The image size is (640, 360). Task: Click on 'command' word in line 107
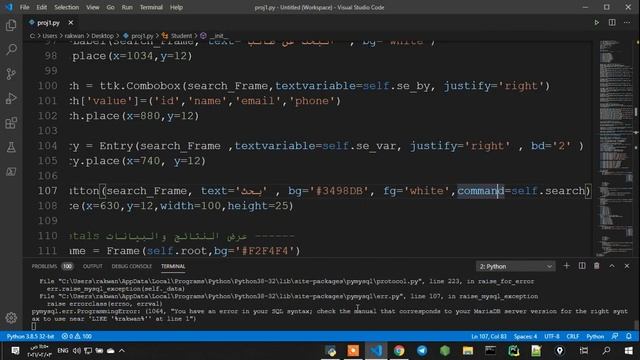point(481,191)
